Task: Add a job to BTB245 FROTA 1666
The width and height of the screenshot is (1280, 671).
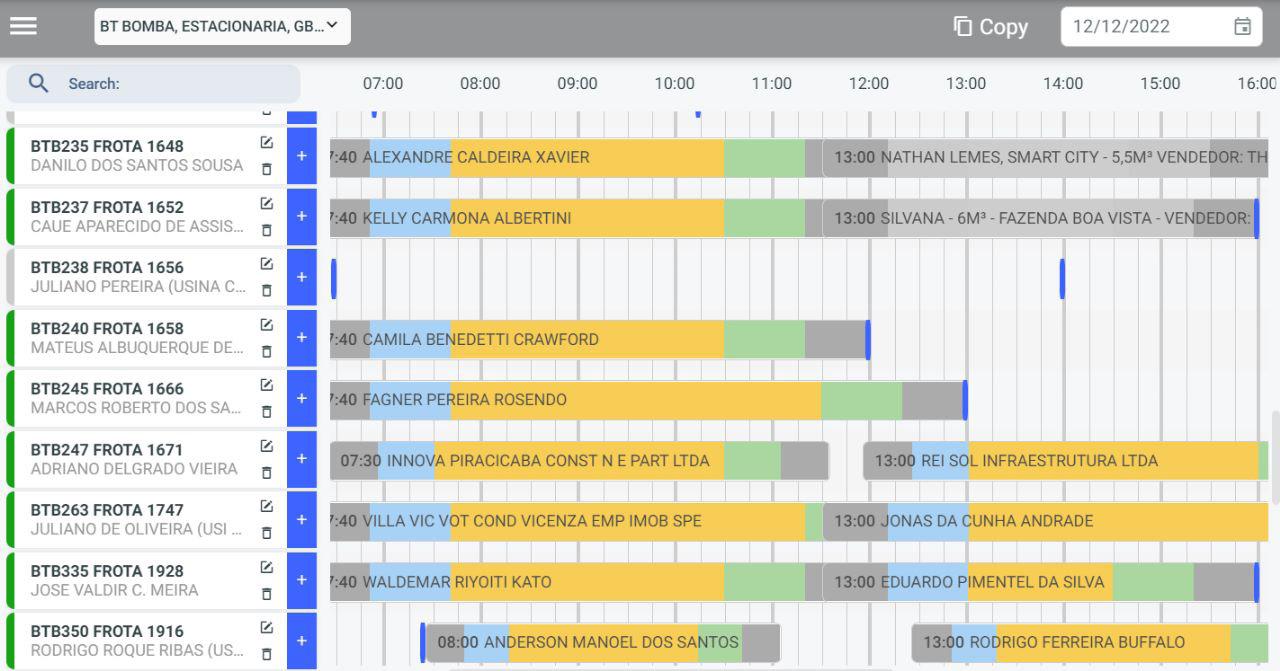Action: click(302, 398)
